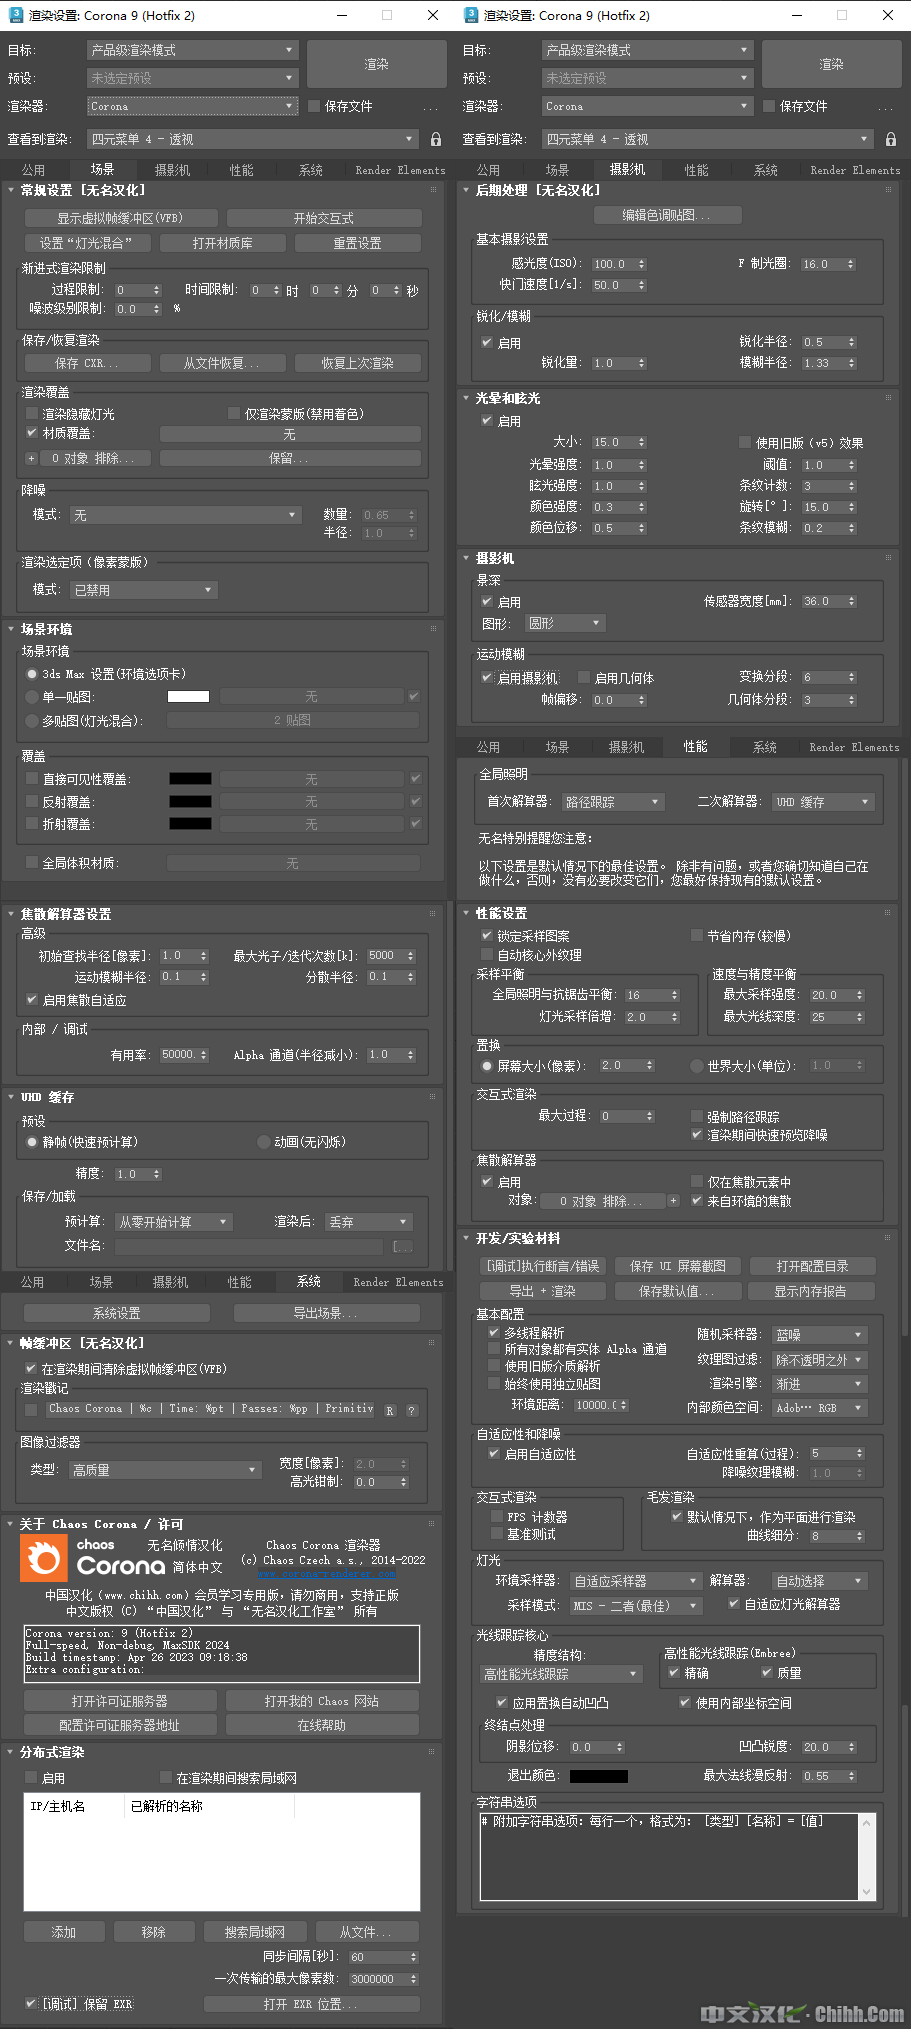
Task: Open the 二次解算器 UHD 缓存 dropdown
Action: (x=824, y=802)
